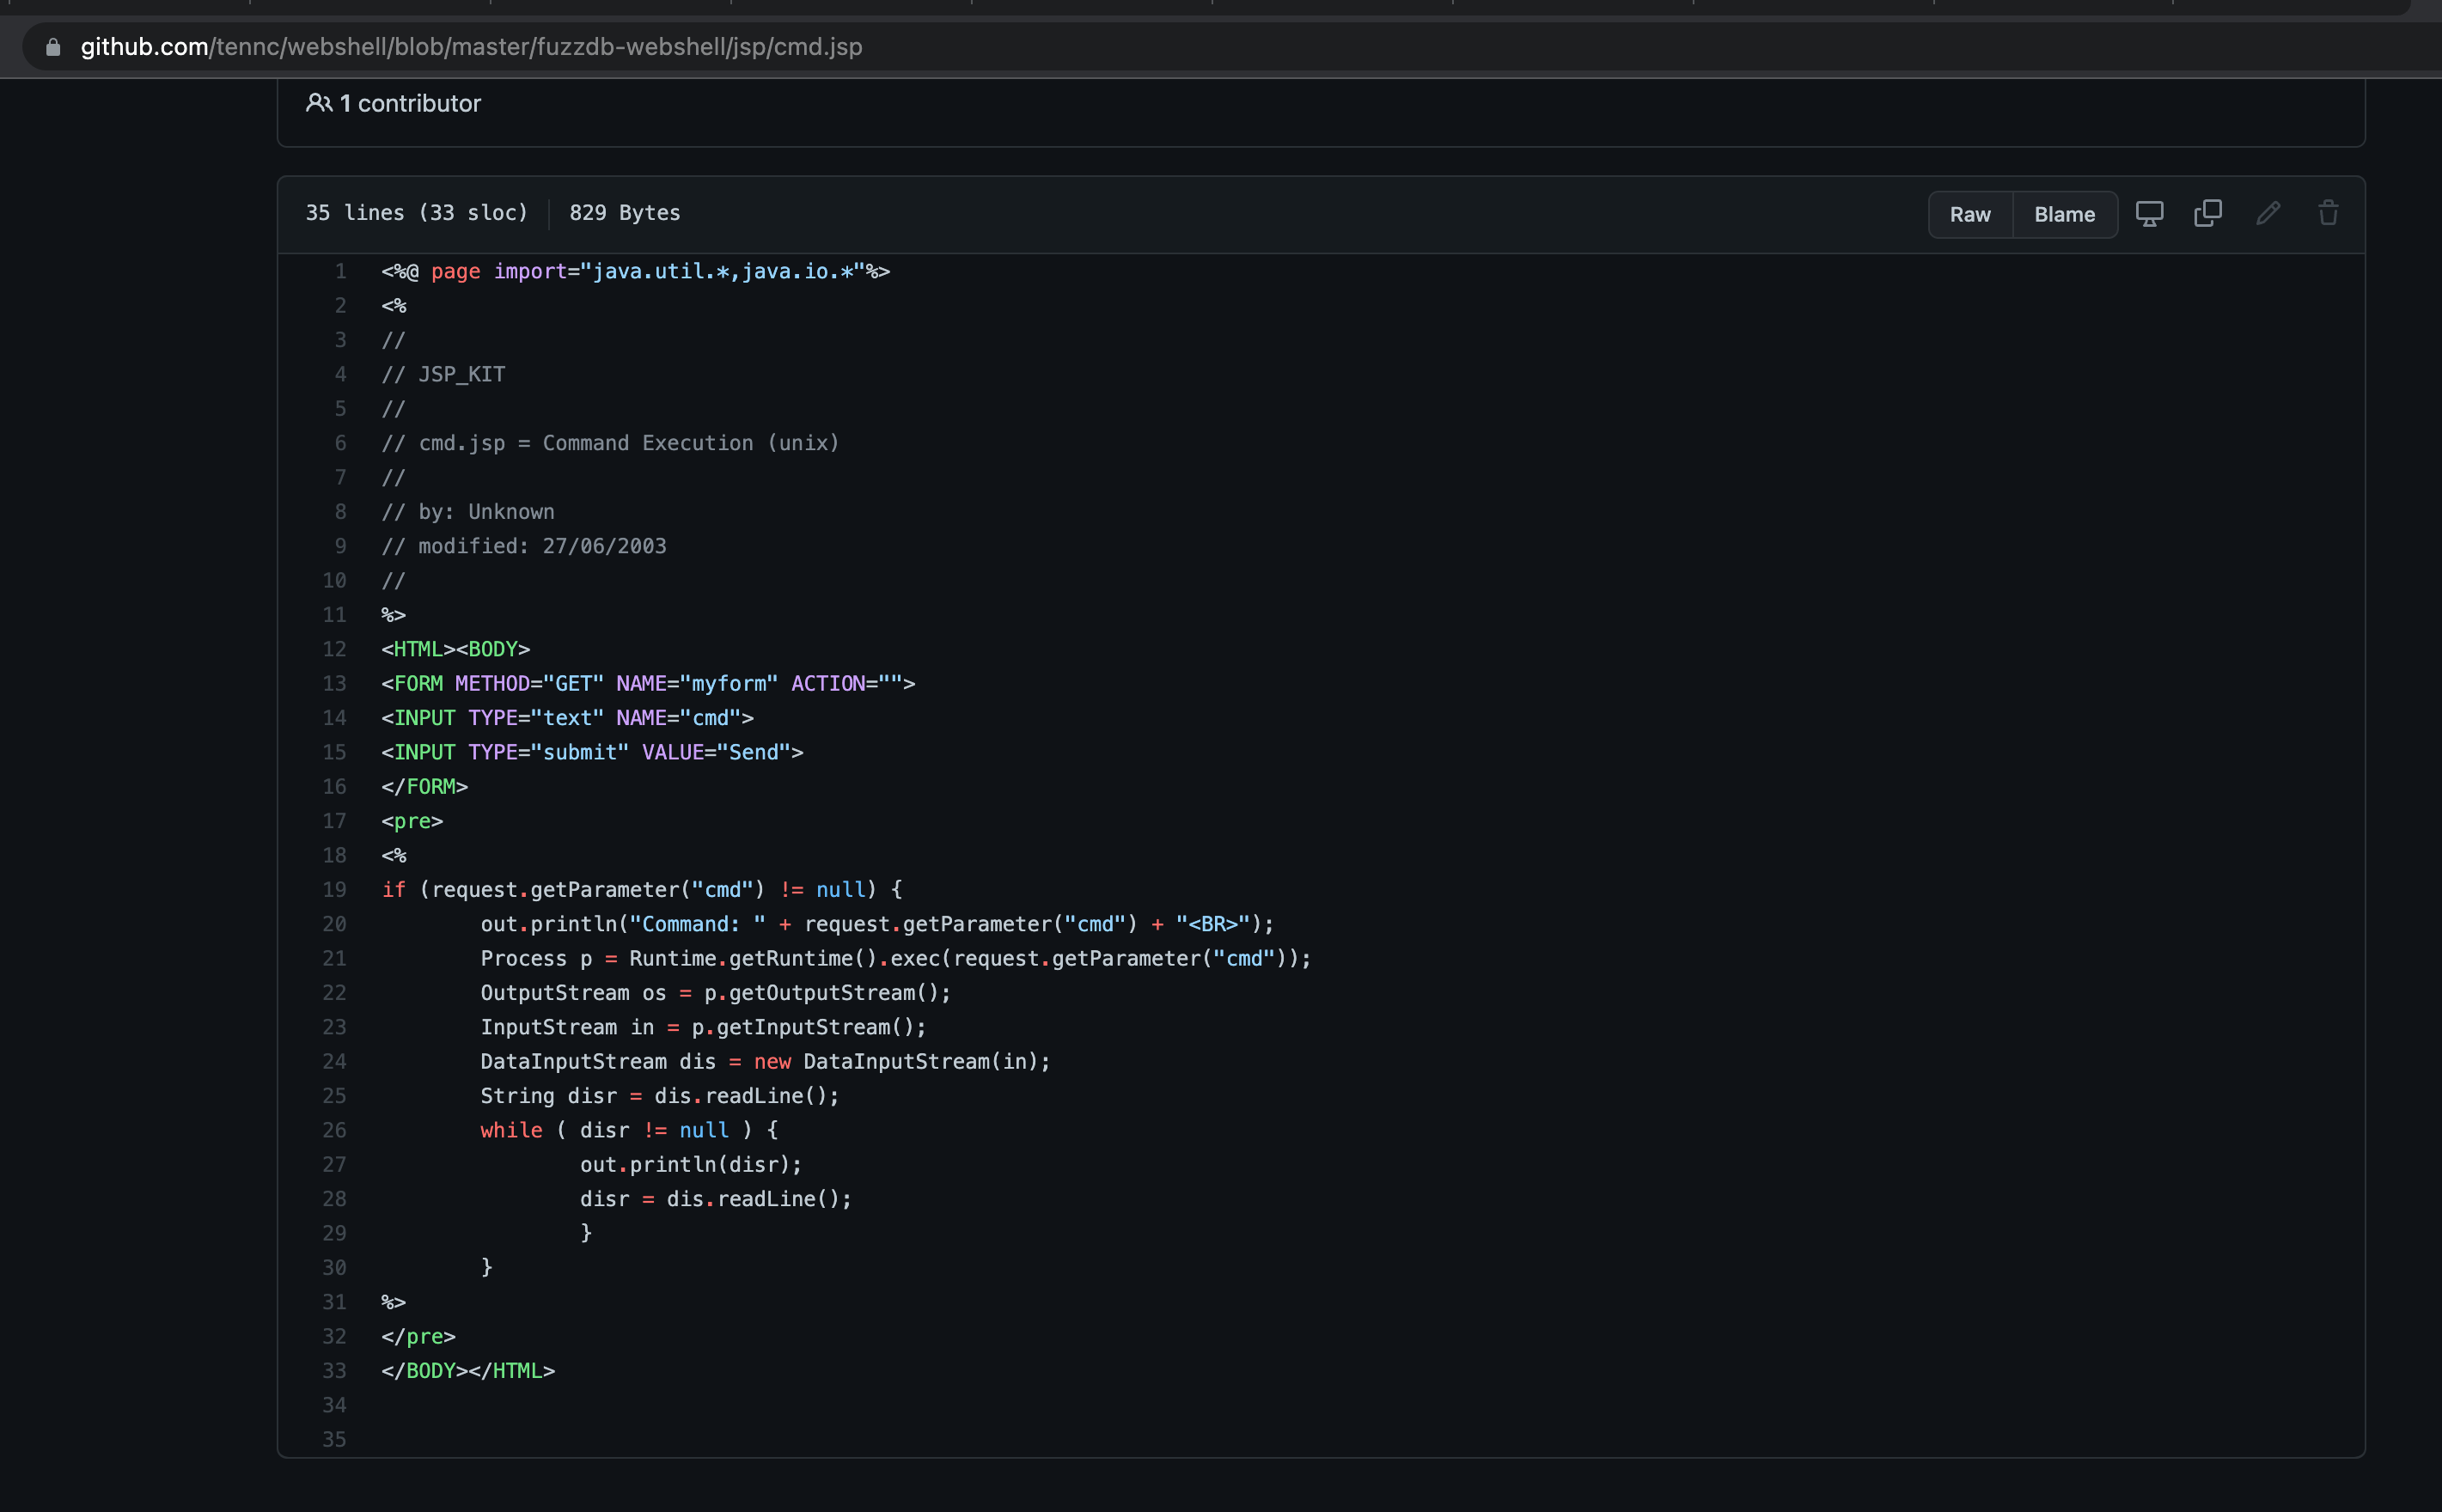Click the FORM METHOD="GET" code line
This screenshot has height=1512, width=2442.
[x=648, y=683]
